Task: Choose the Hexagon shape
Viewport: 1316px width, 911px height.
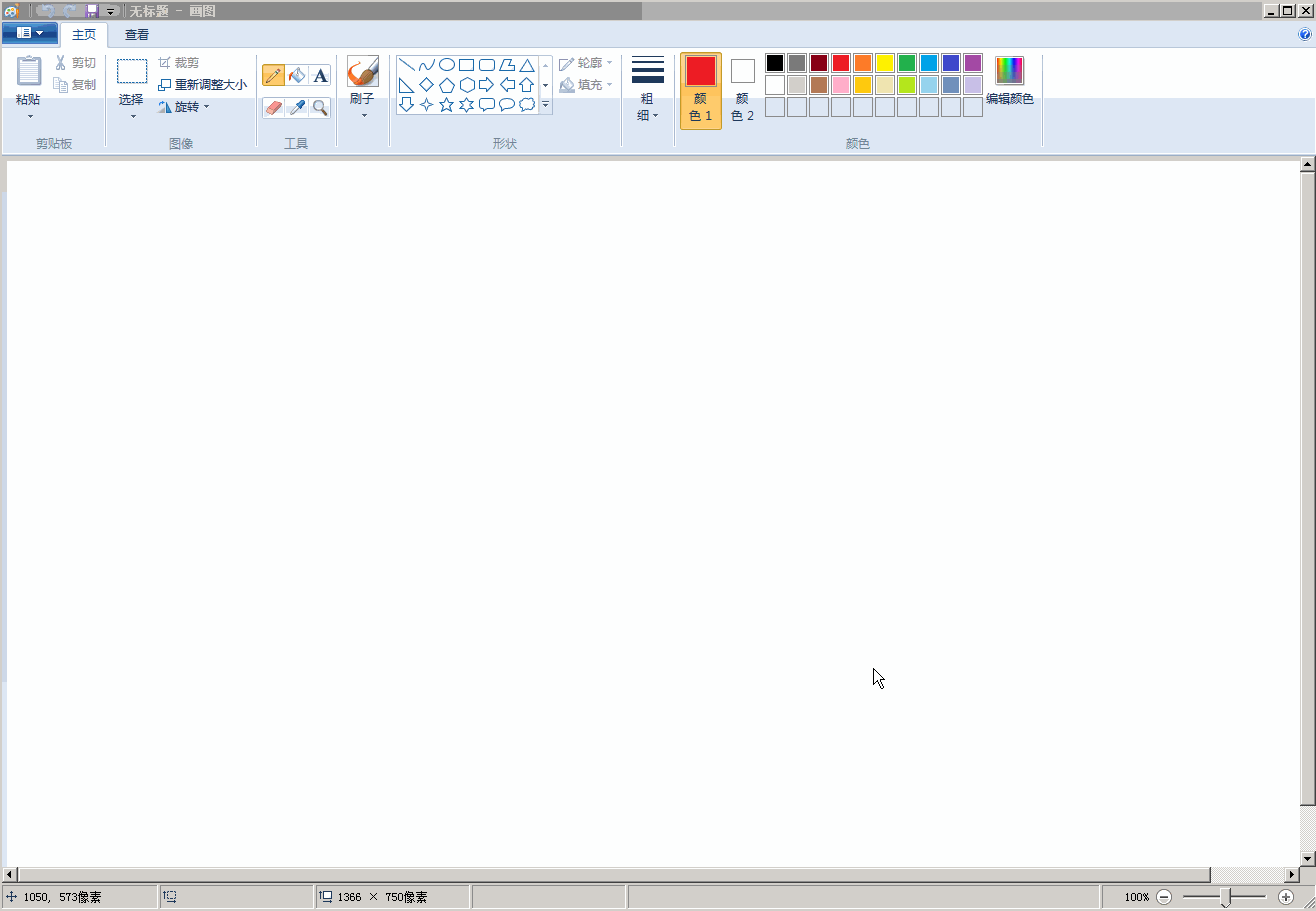Action: (x=467, y=85)
